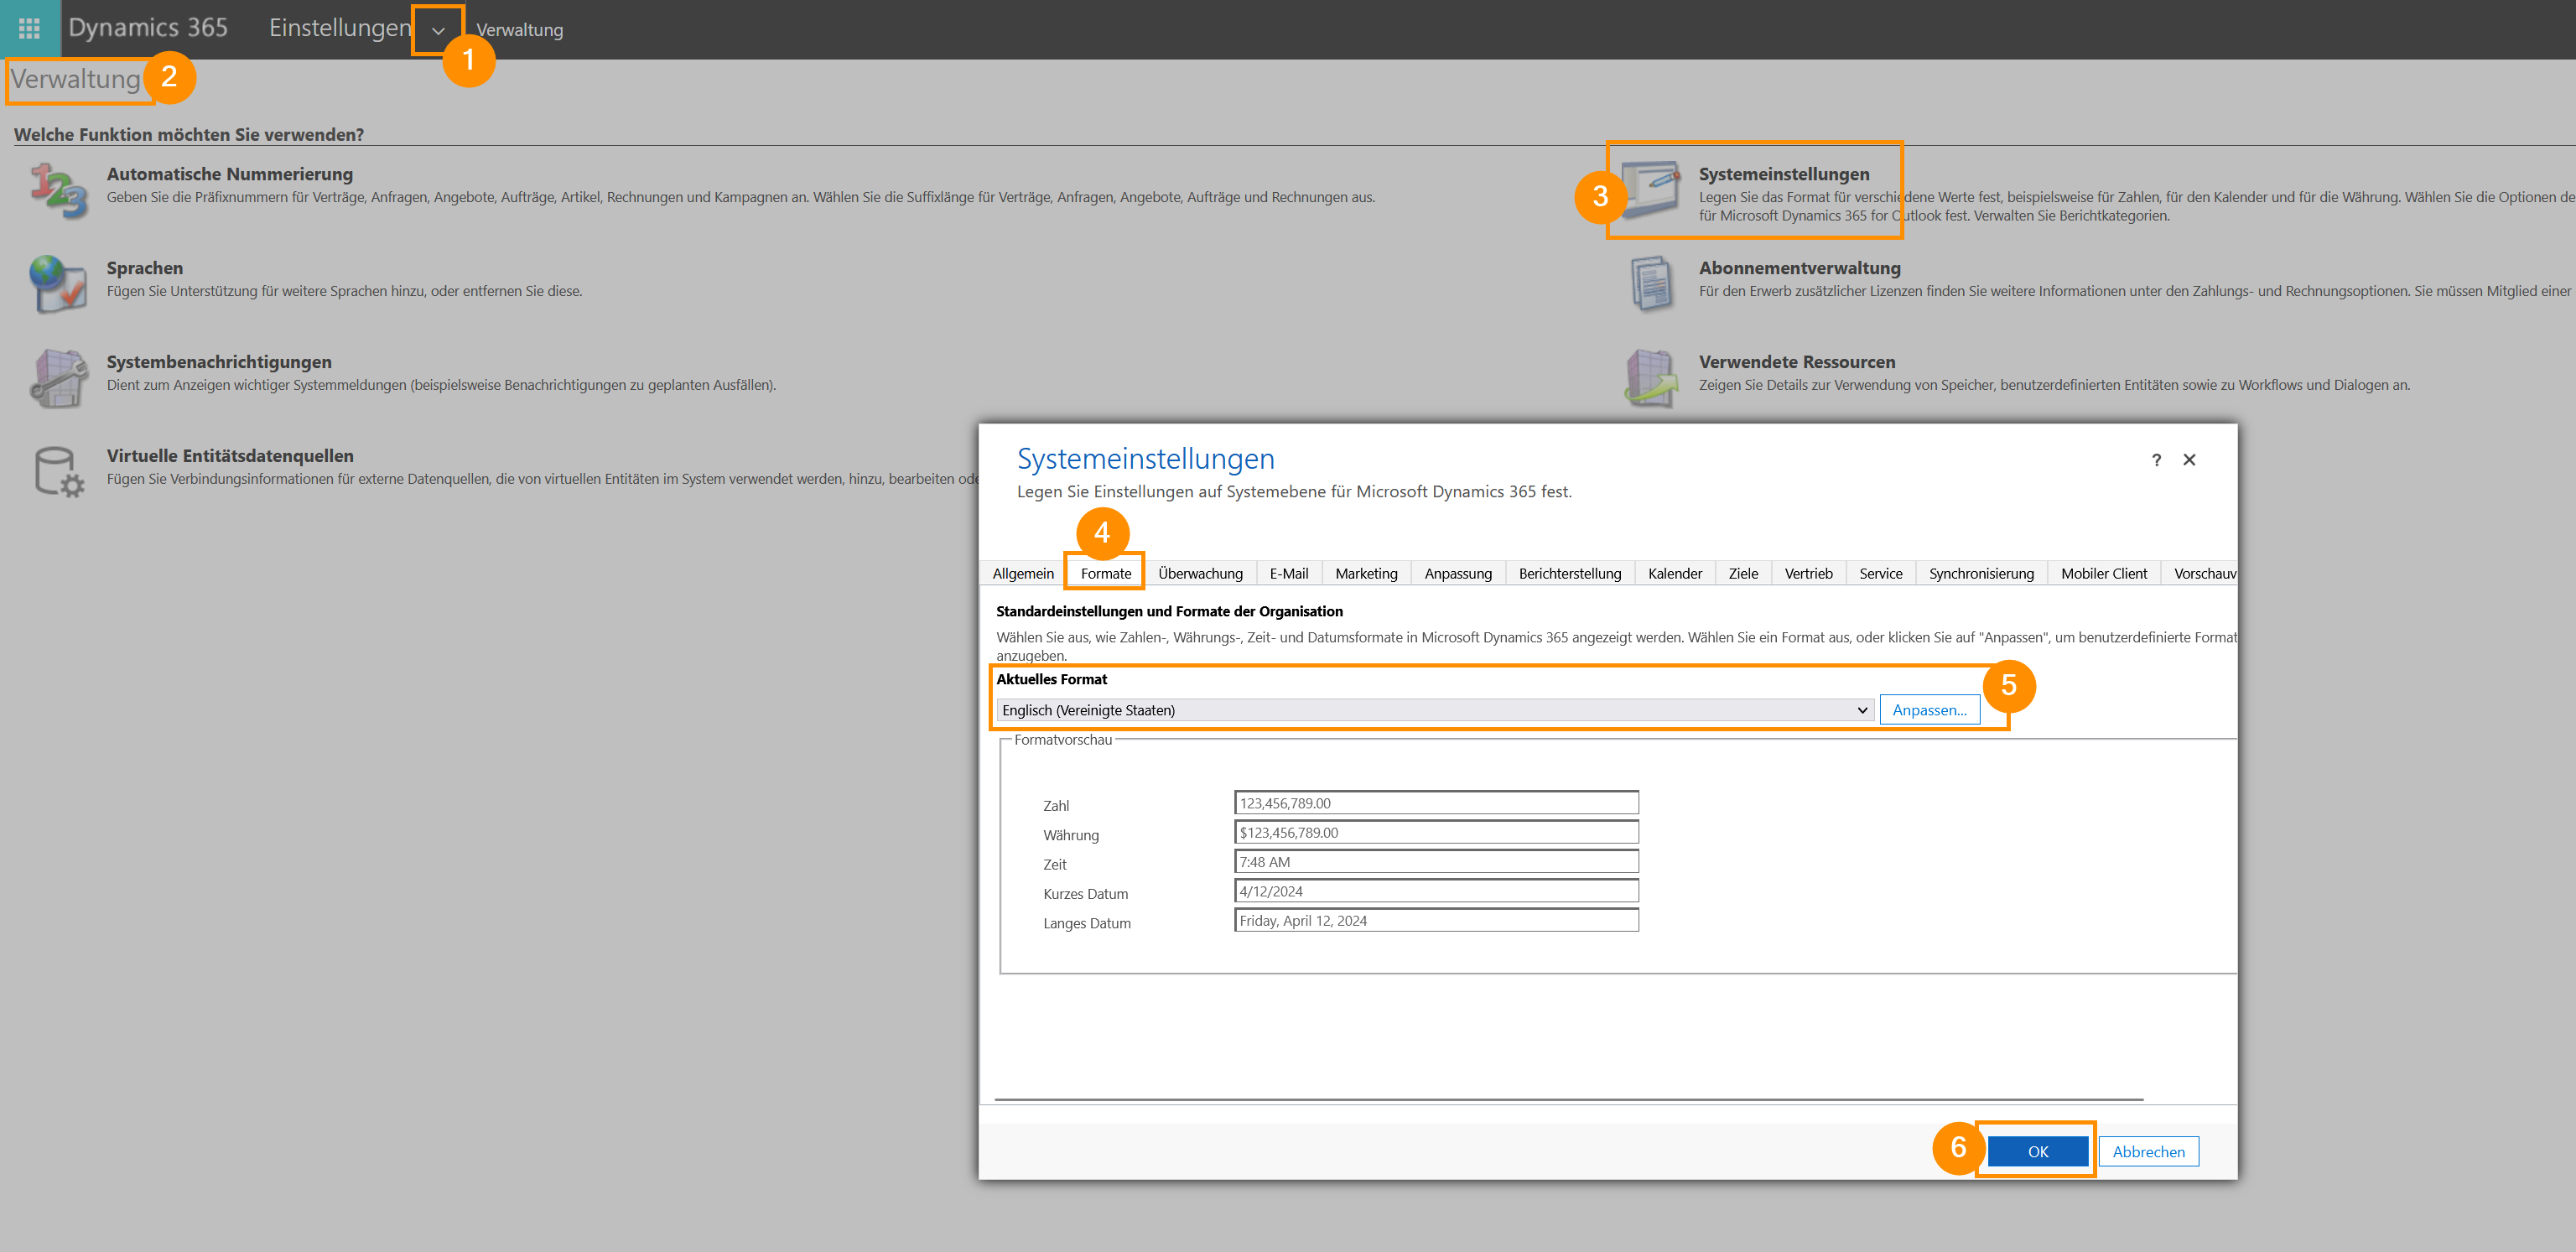Click the Währung preview field

pos(1436,832)
